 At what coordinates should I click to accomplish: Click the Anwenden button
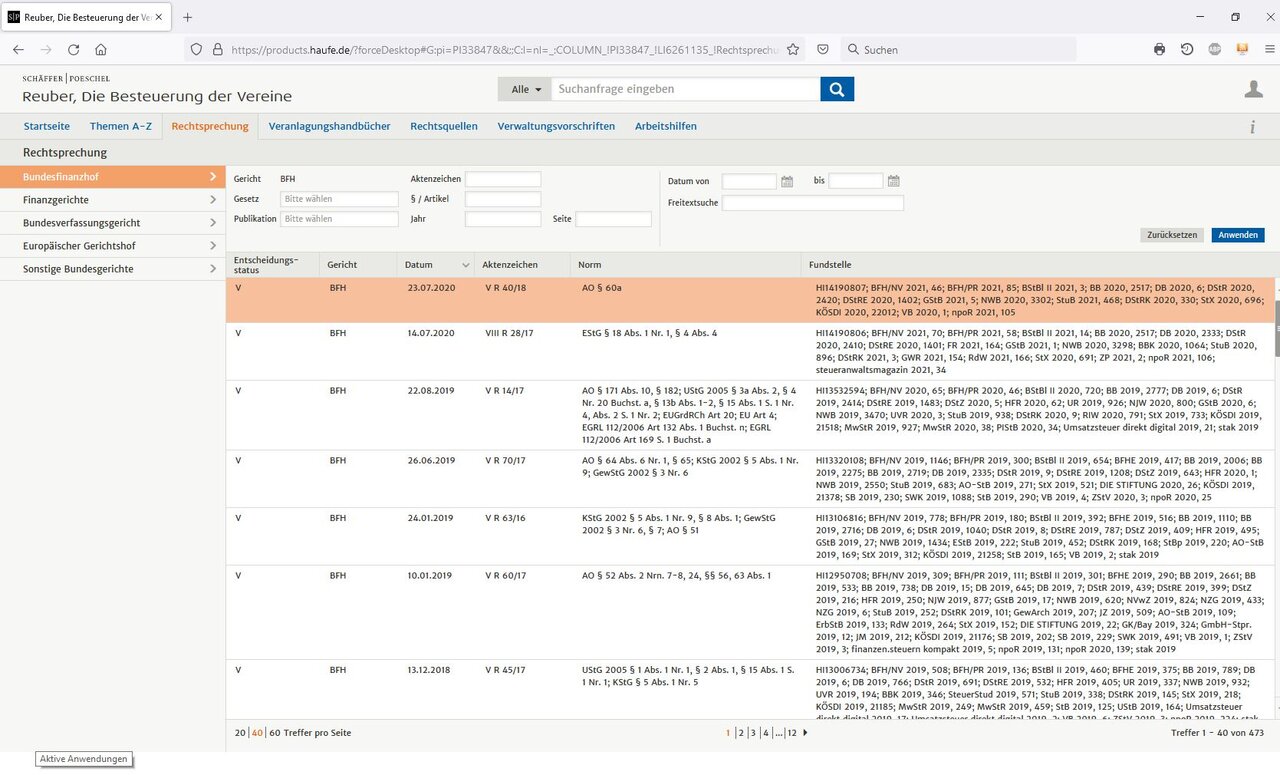(1238, 235)
